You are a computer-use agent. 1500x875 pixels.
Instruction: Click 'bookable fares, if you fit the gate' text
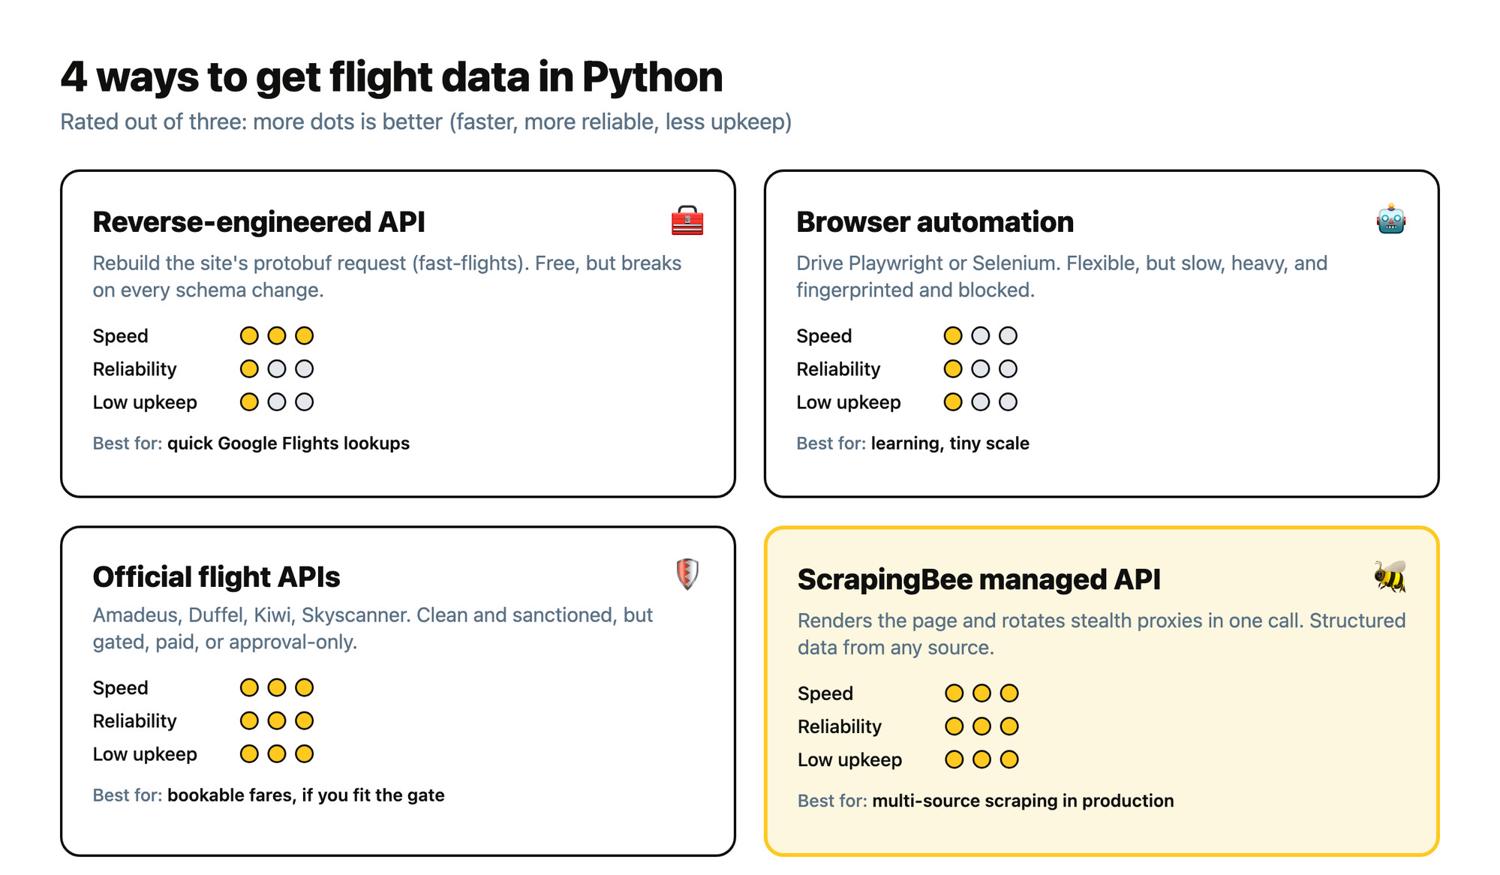click(x=306, y=795)
